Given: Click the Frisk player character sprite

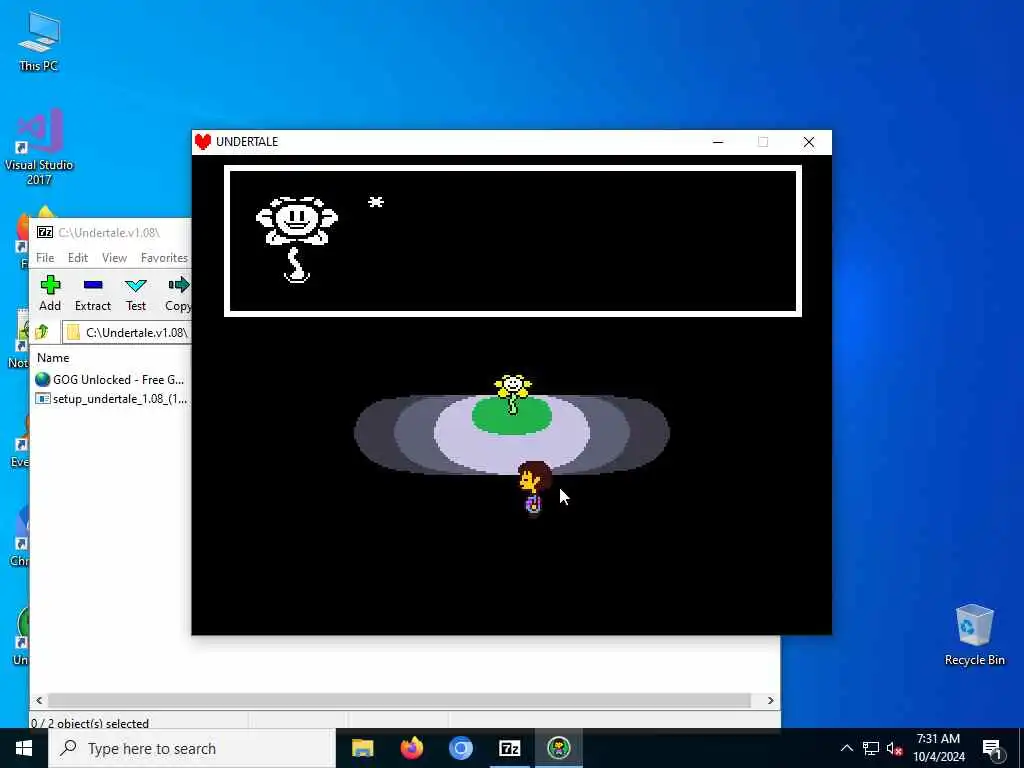Looking at the screenshot, I should click(534, 488).
